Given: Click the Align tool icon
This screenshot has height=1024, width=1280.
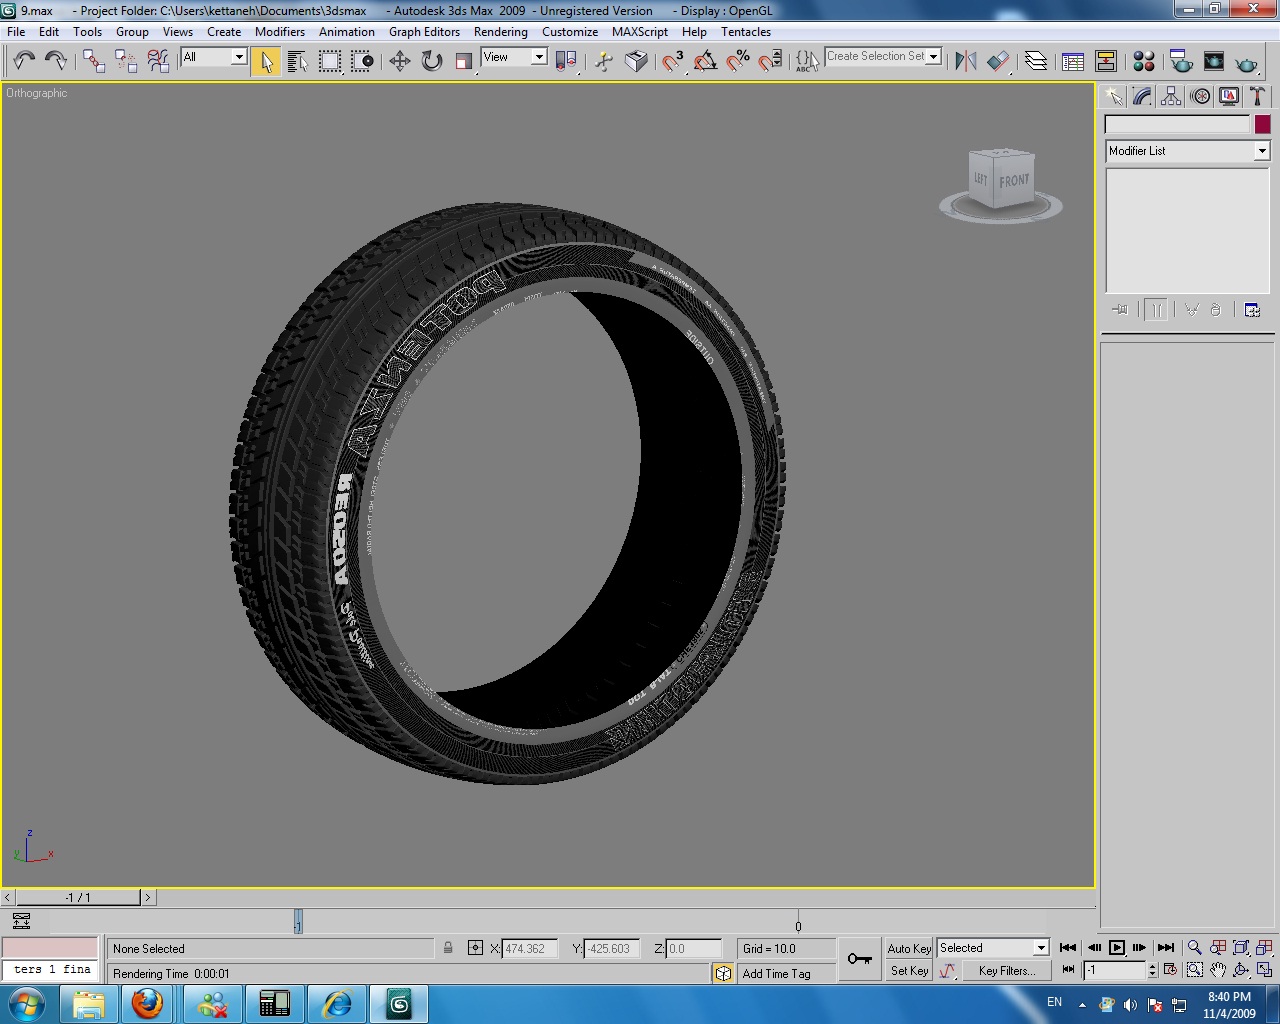Looking at the screenshot, I should coord(998,61).
